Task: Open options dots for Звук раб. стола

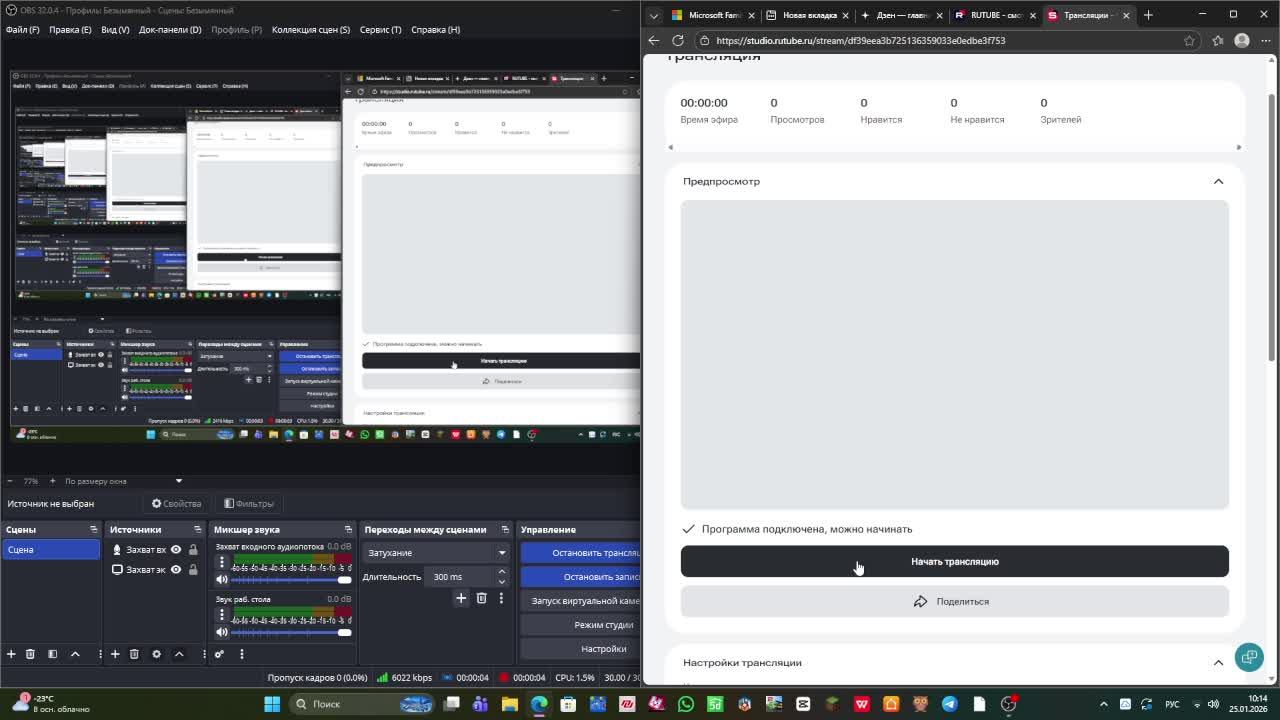Action: tap(222, 614)
